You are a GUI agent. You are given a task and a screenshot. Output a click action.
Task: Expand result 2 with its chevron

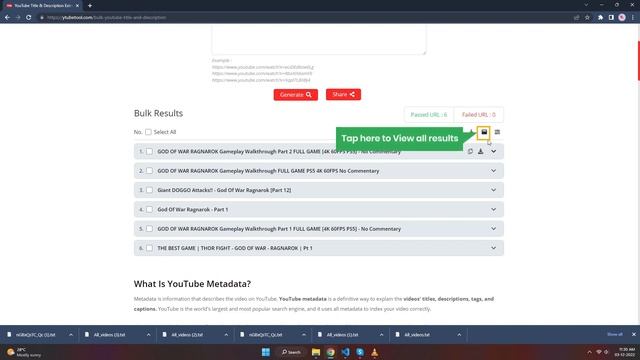[493, 171]
